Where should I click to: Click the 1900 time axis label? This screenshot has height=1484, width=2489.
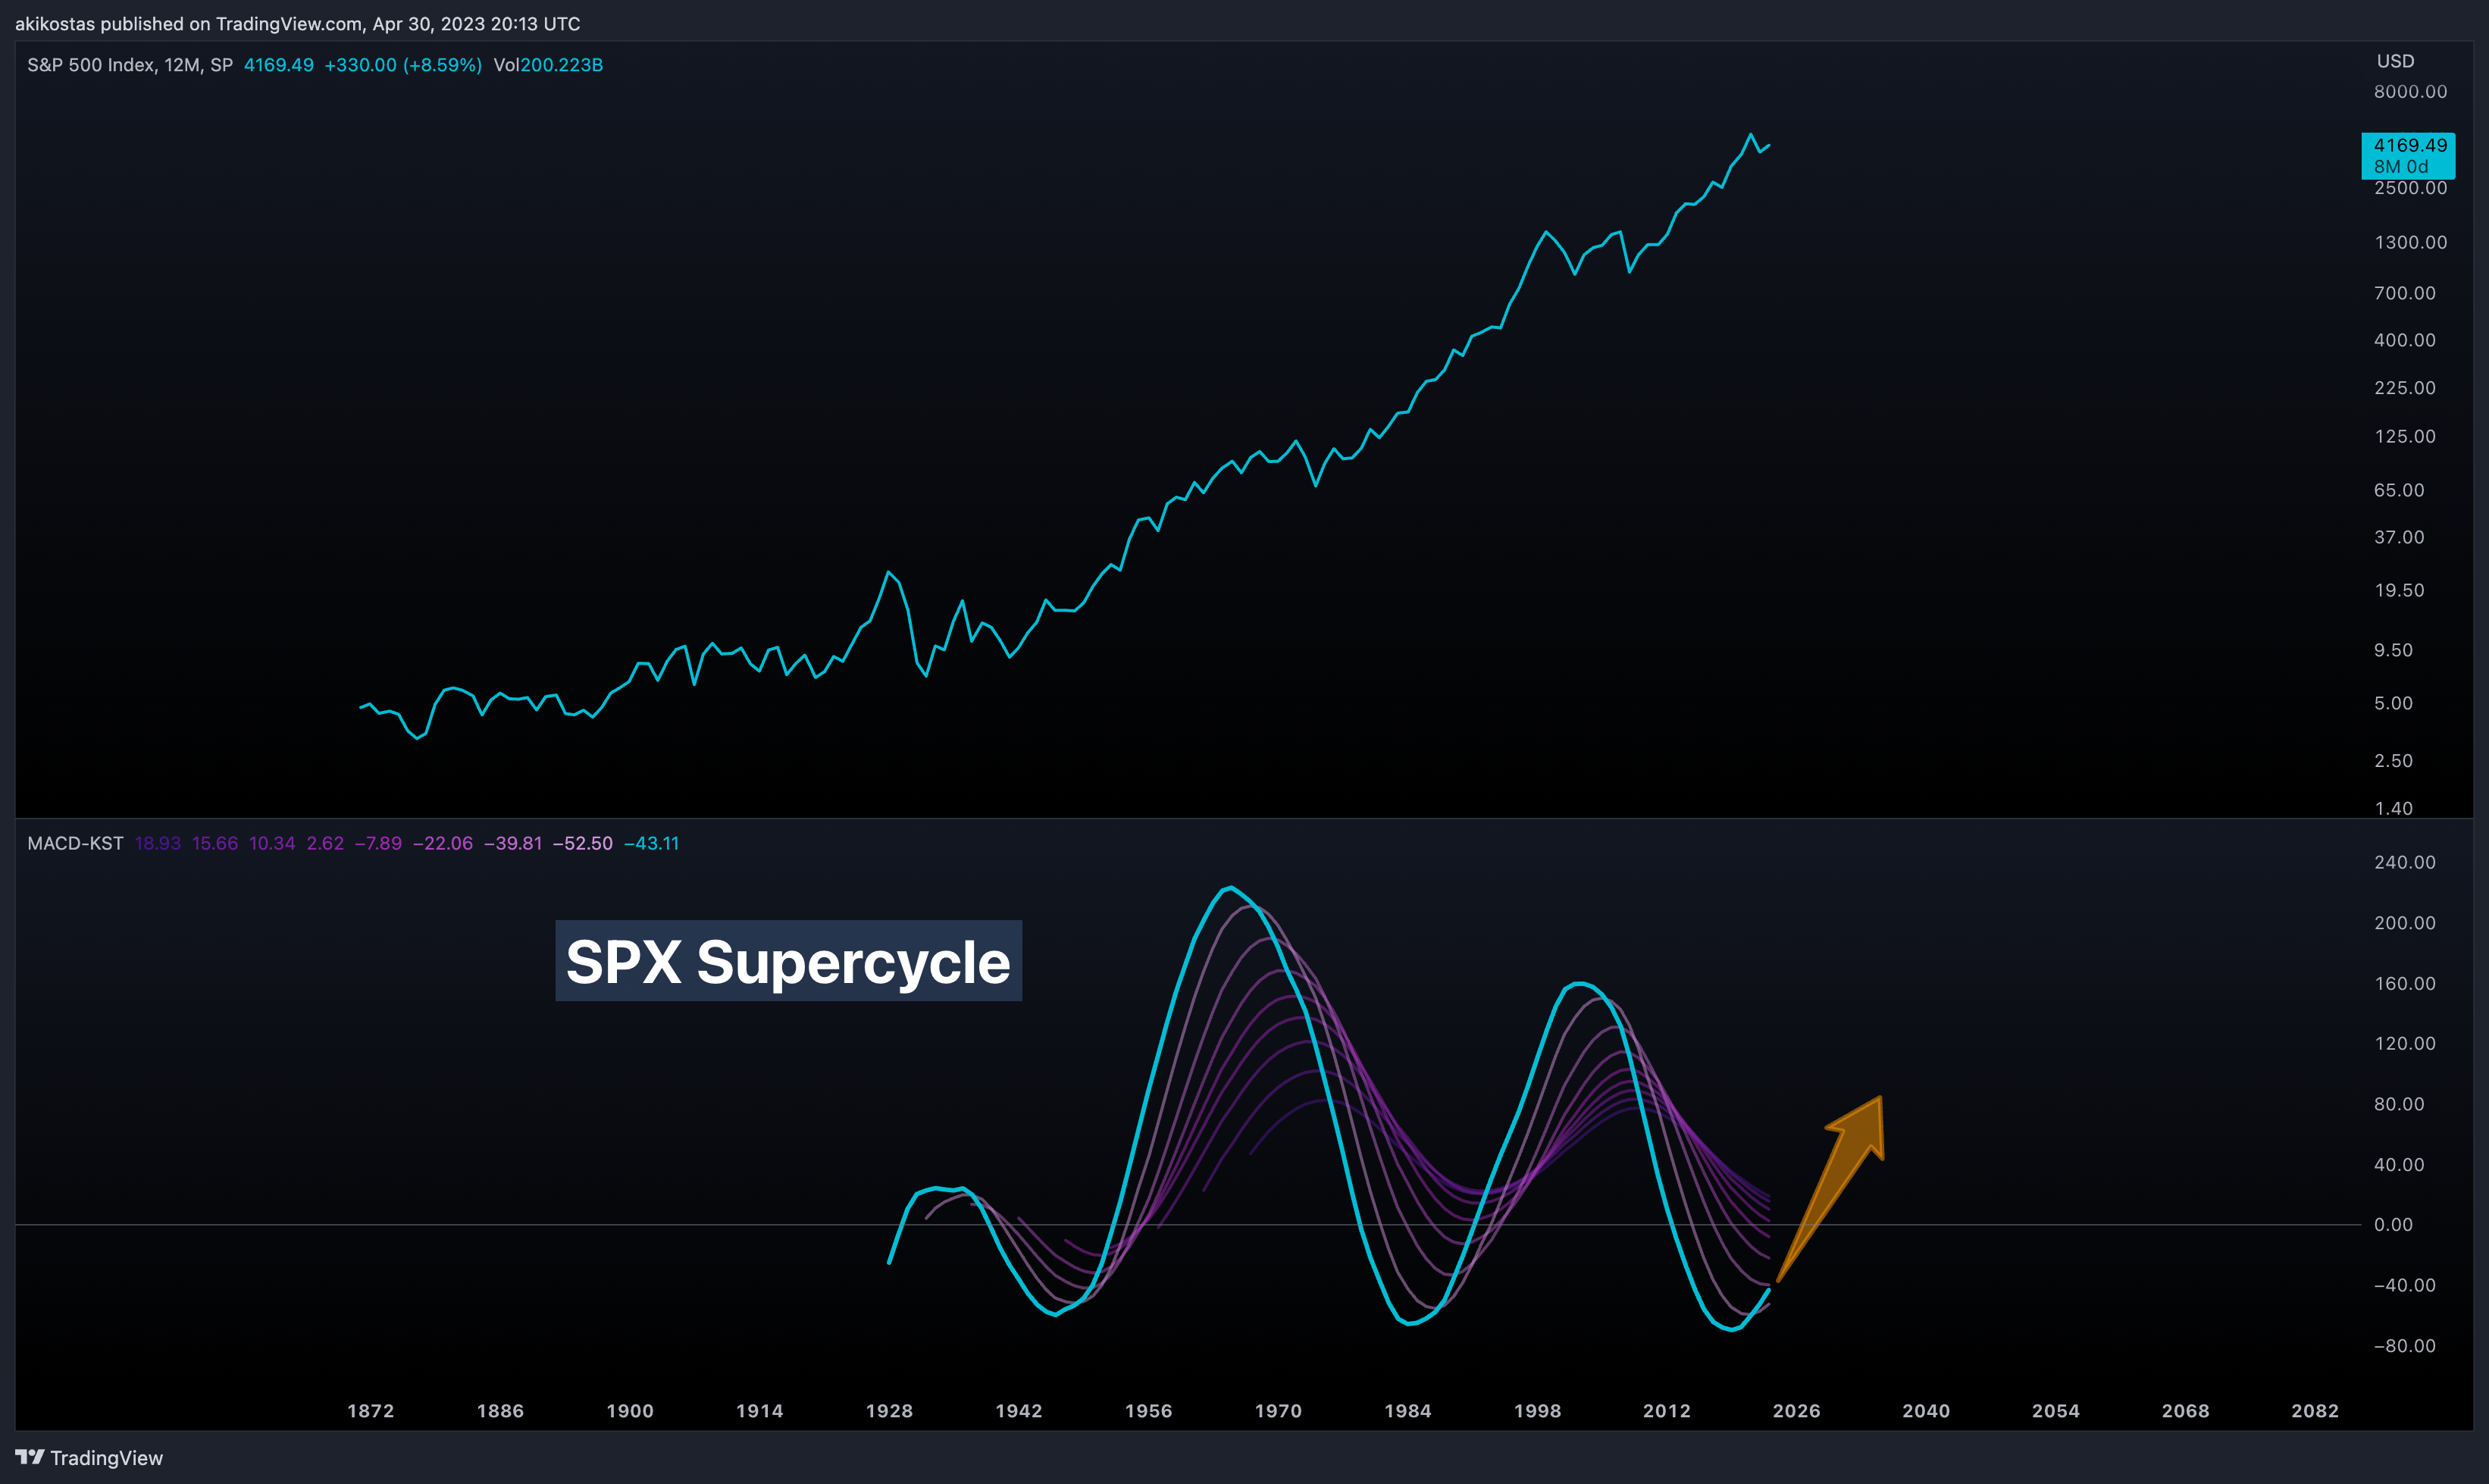[x=630, y=1411]
